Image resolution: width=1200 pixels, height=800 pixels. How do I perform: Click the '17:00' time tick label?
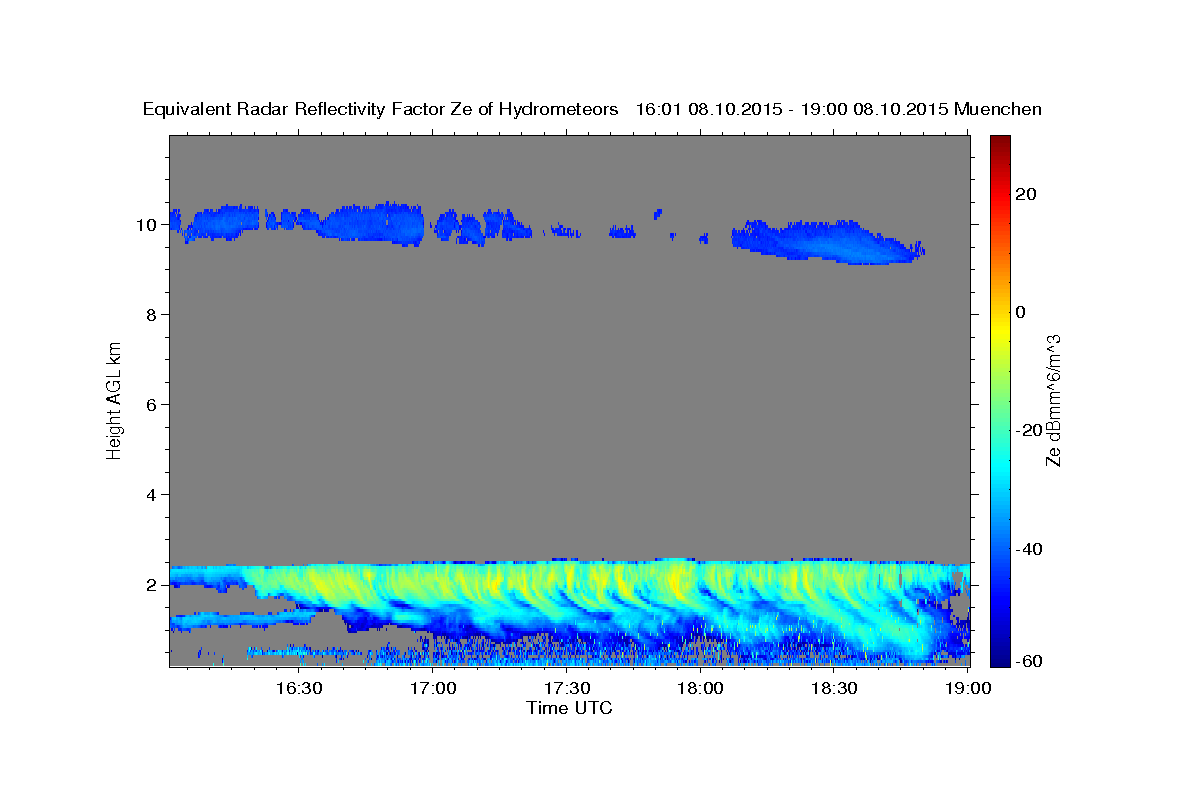pos(432,689)
